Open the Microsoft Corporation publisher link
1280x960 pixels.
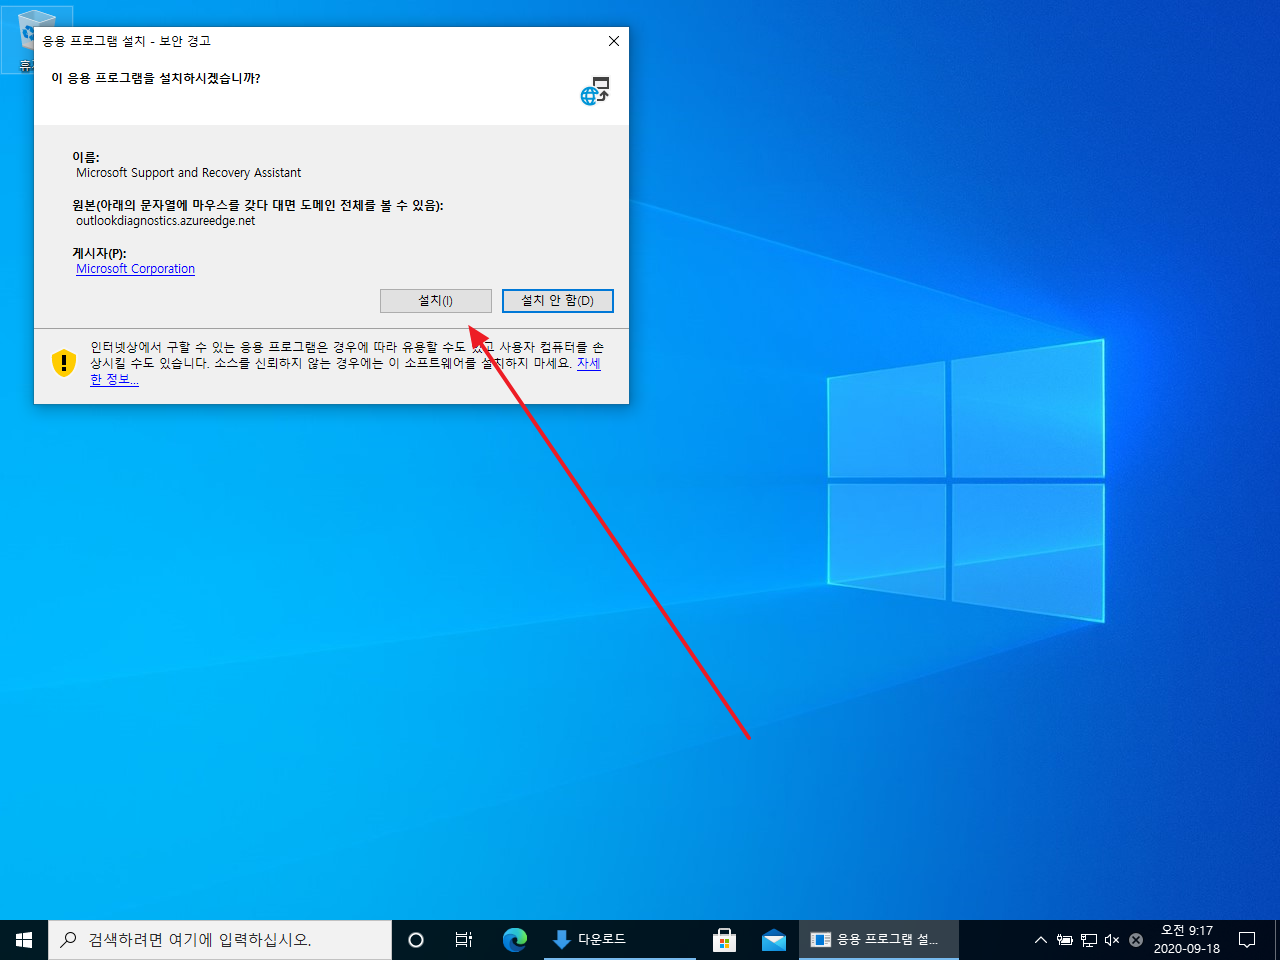(135, 269)
